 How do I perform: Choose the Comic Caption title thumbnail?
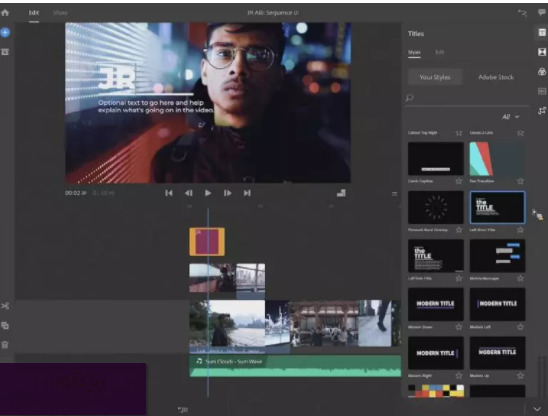point(436,159)
